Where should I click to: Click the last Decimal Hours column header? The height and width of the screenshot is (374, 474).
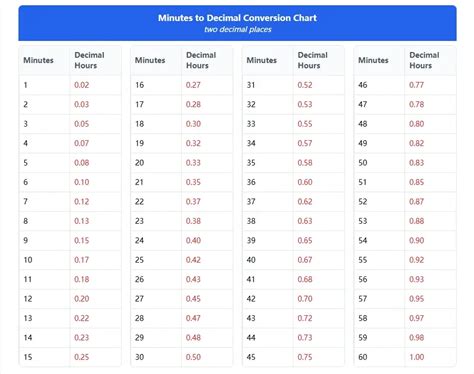(424, 60)
